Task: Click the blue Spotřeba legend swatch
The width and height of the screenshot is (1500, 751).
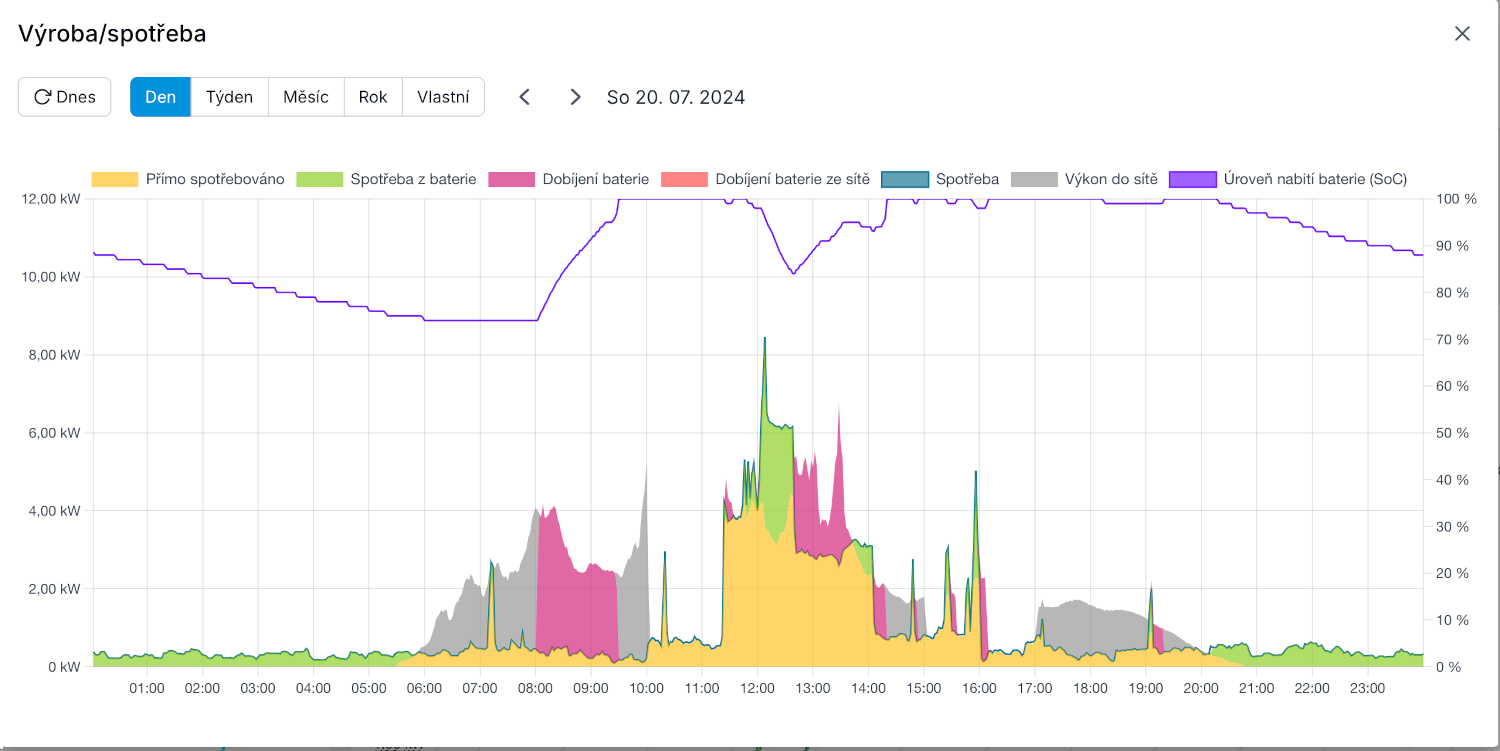Action: [905, 179]
